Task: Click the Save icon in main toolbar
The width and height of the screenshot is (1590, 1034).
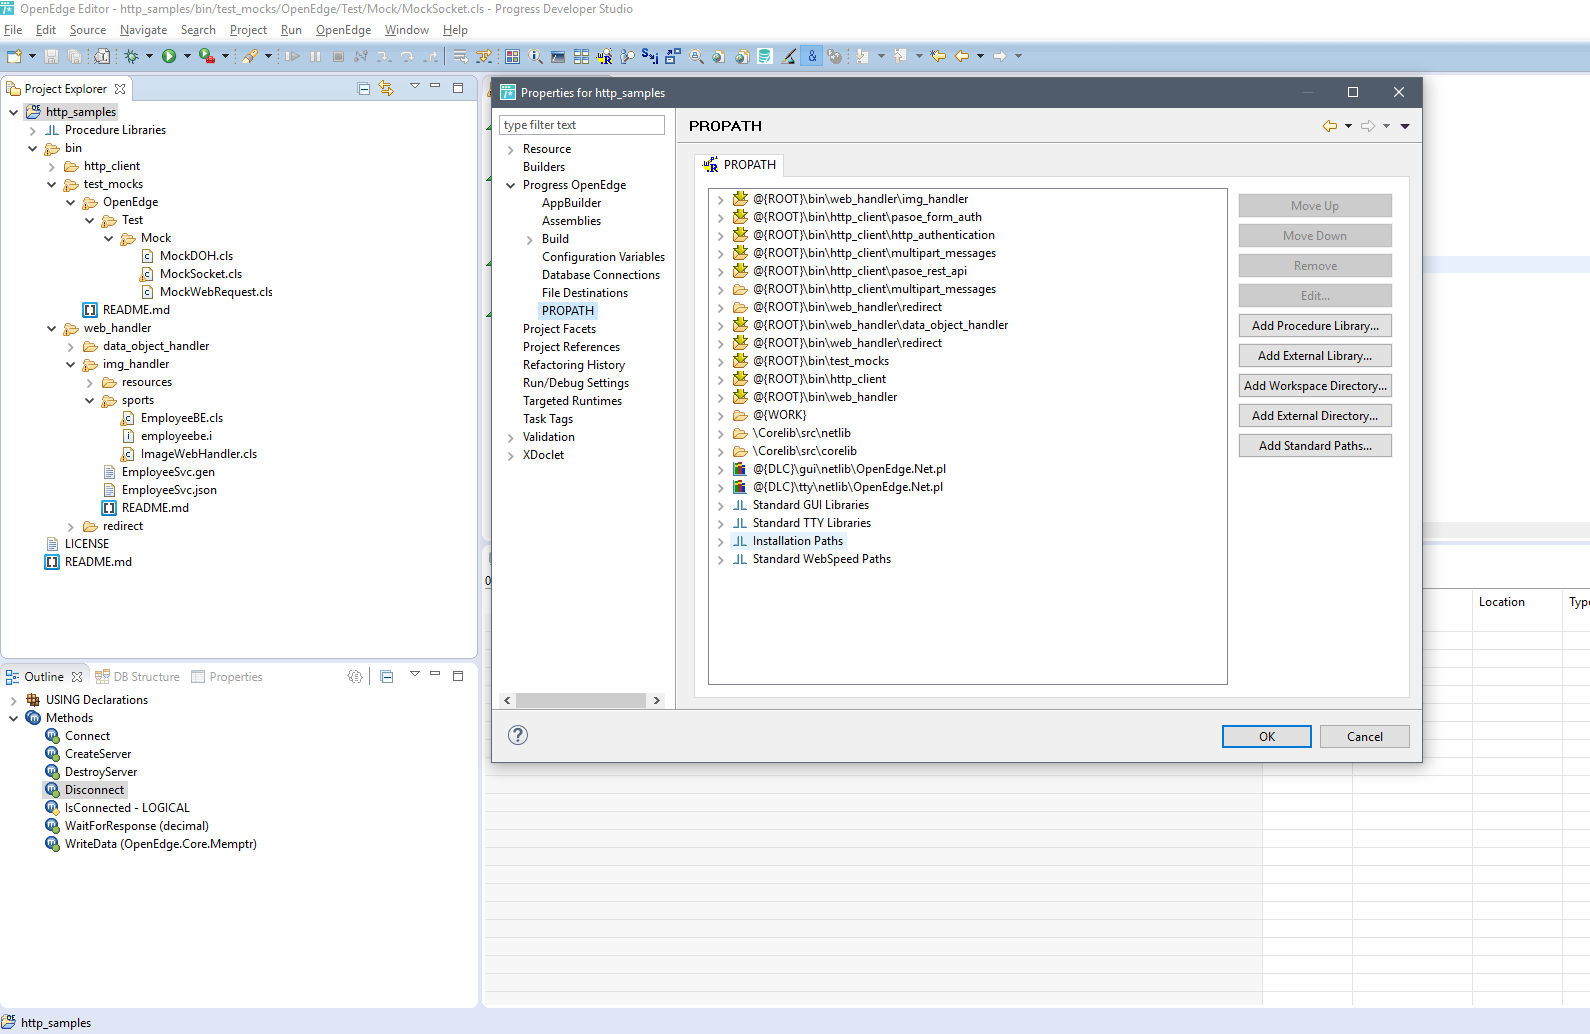Action: tap(51, 56)
